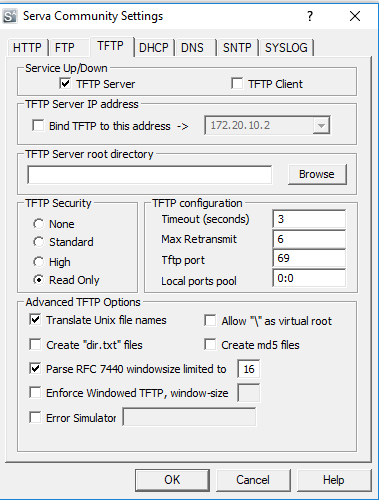Click Browse for root directory

coord(317,174)
